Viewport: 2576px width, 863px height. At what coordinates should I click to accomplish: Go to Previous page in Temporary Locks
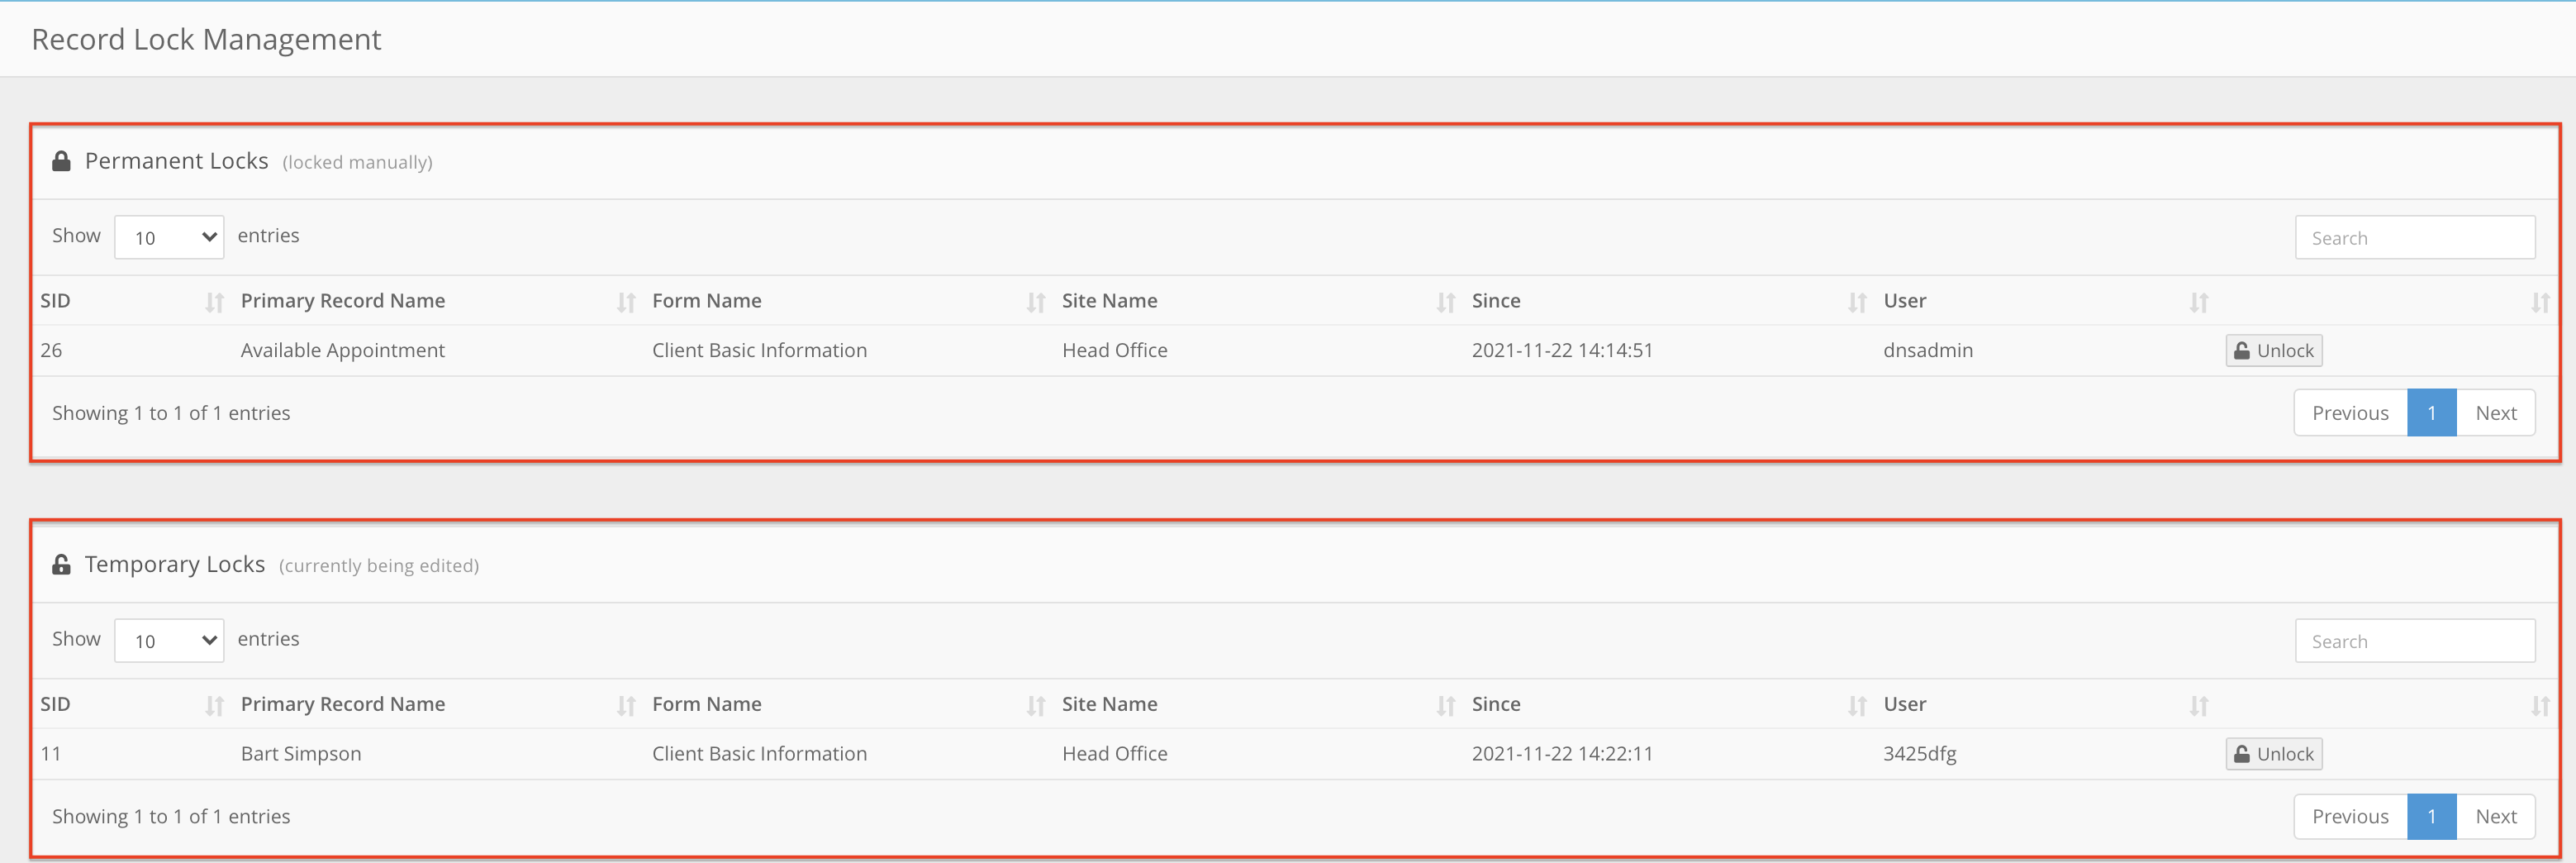pos(2350,816)
